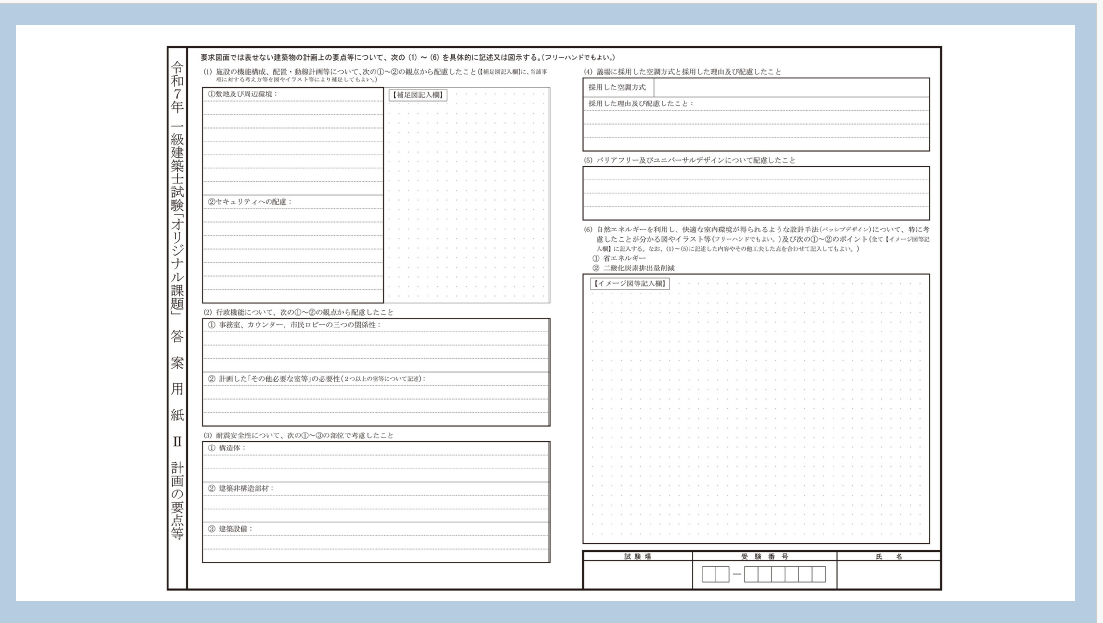
Task: Click the blank field beside 採用した空調方式
Action: click(791, 87)
